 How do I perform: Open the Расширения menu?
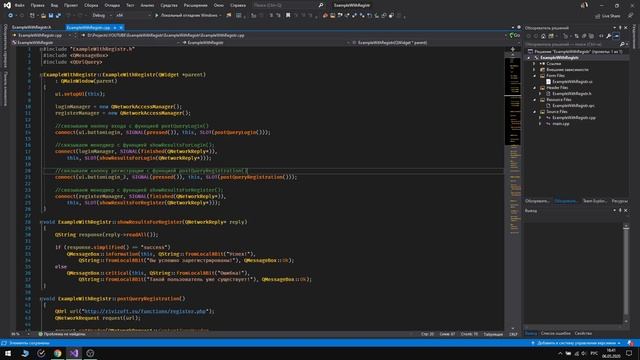[196, 5]
